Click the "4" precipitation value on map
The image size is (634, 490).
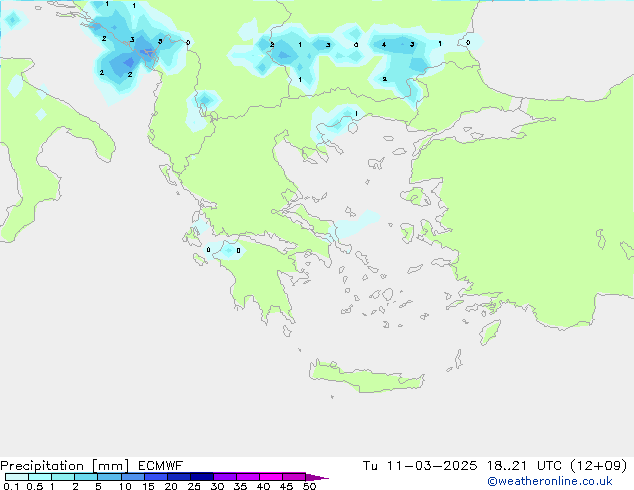click(x=384, y=44)
